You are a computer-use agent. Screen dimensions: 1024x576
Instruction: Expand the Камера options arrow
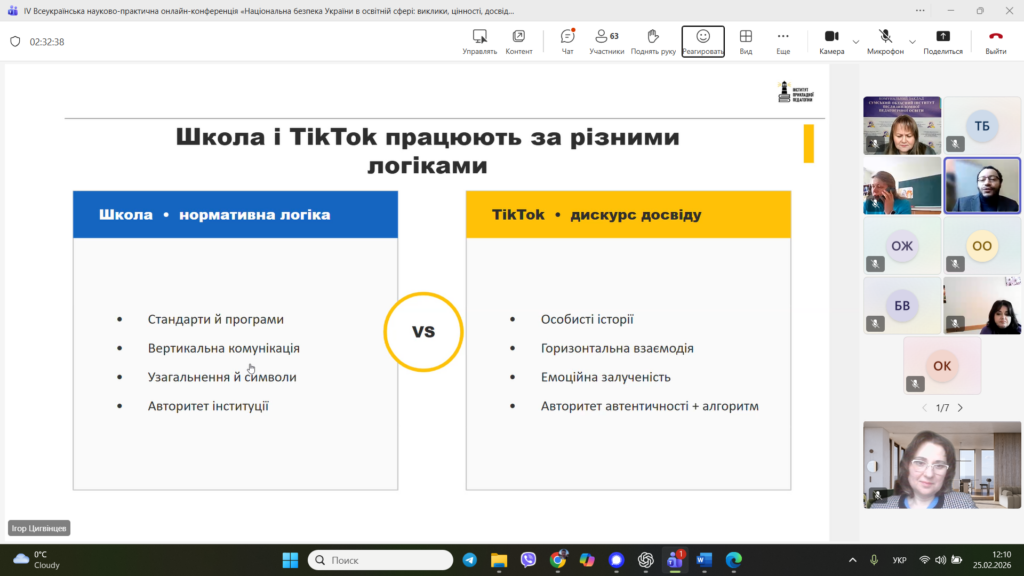coord(856,42)
